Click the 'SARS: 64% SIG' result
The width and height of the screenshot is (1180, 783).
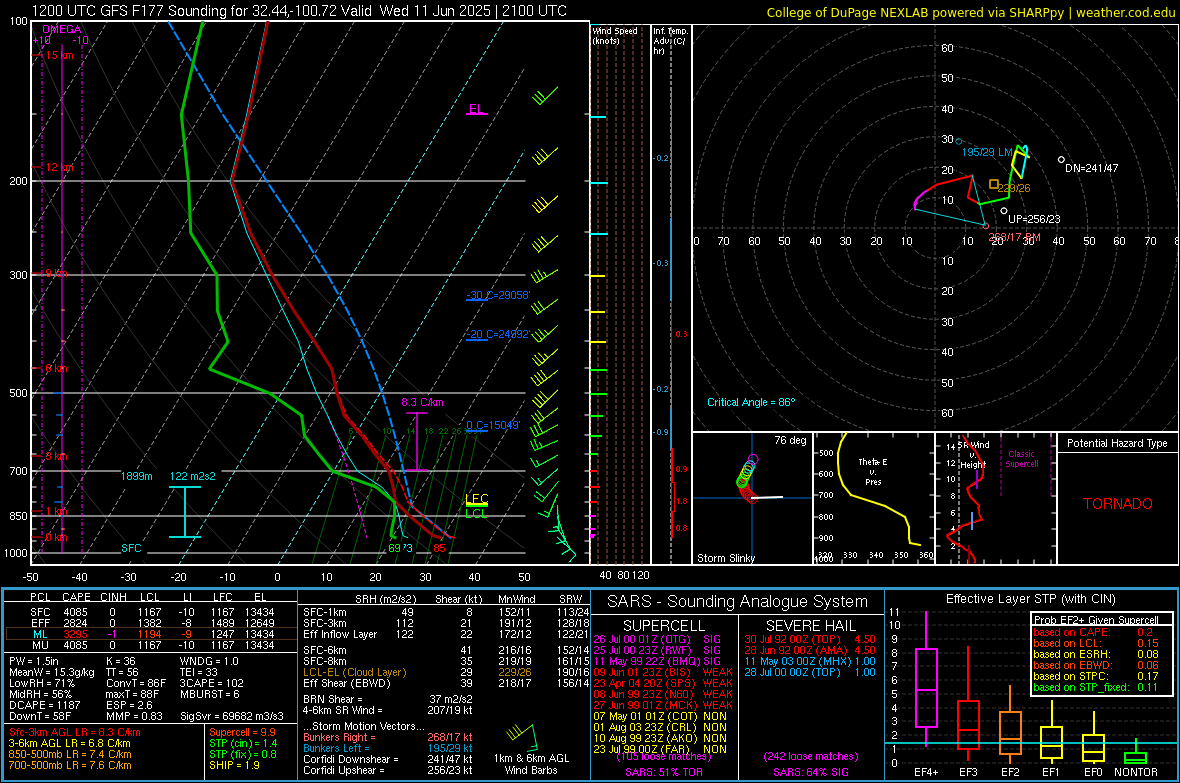[x=810, y=772]
